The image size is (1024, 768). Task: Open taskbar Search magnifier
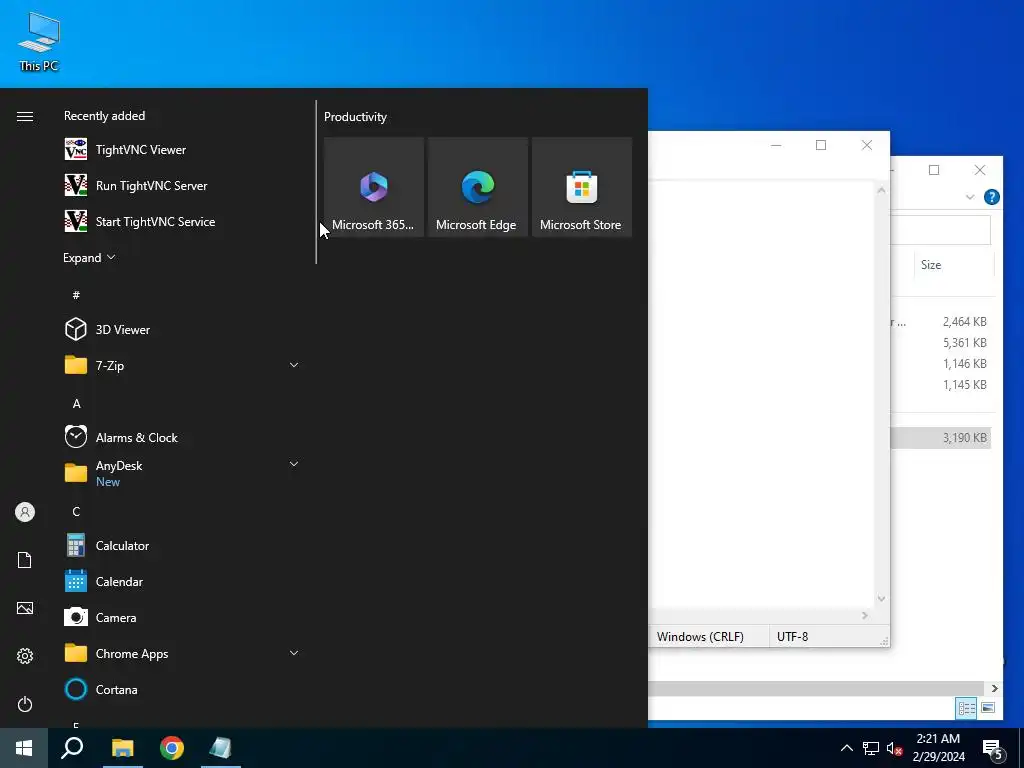point(72,748)
